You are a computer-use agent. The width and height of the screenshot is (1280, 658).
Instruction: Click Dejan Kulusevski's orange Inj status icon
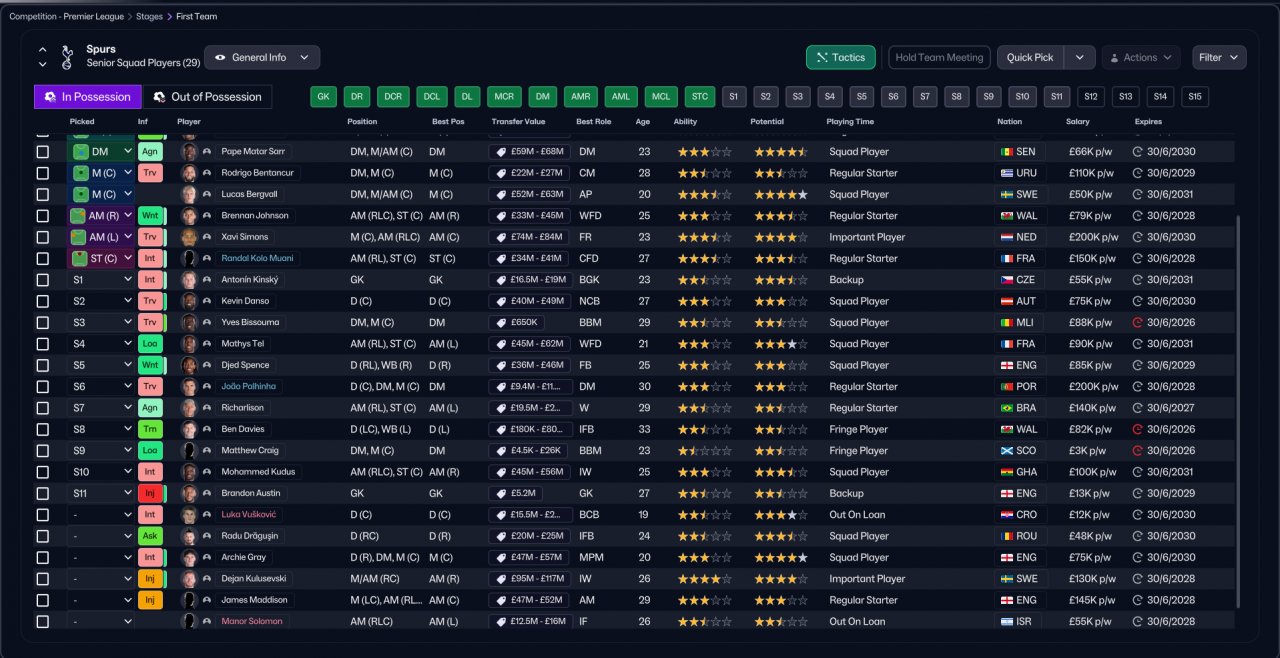click(x=149, y=579)
